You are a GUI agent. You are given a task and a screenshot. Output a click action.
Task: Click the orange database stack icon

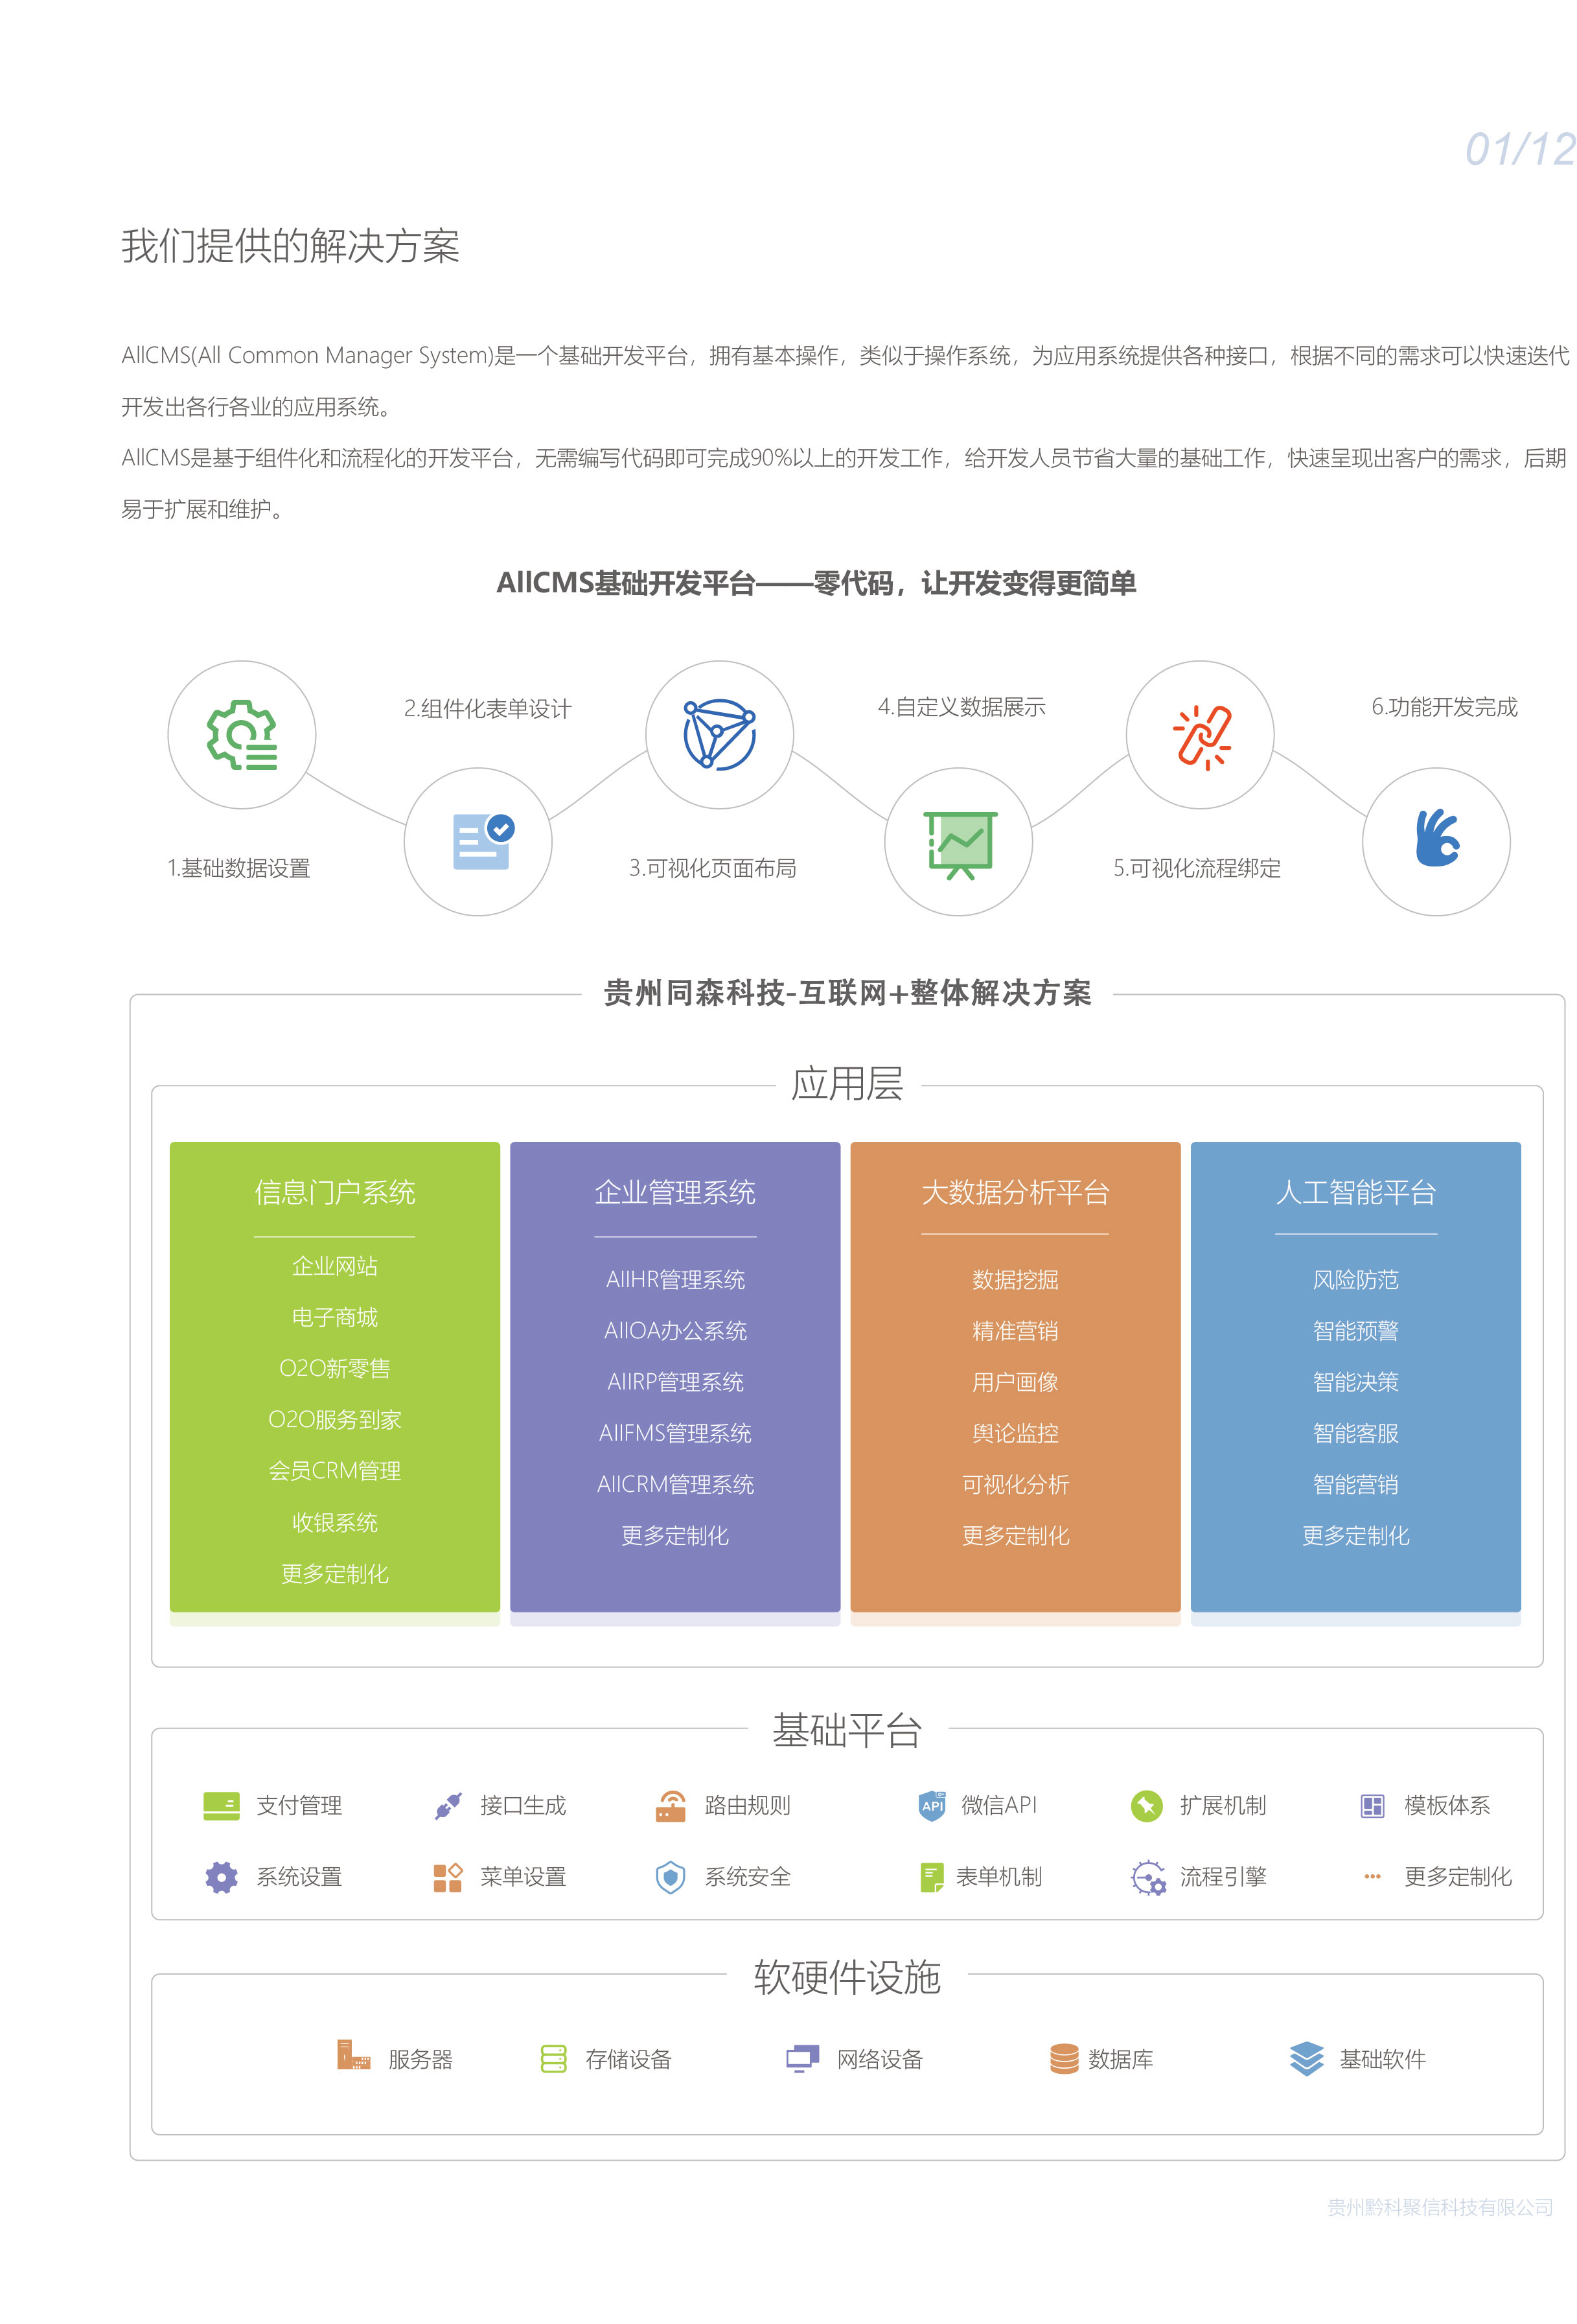pos(1064,2058)
